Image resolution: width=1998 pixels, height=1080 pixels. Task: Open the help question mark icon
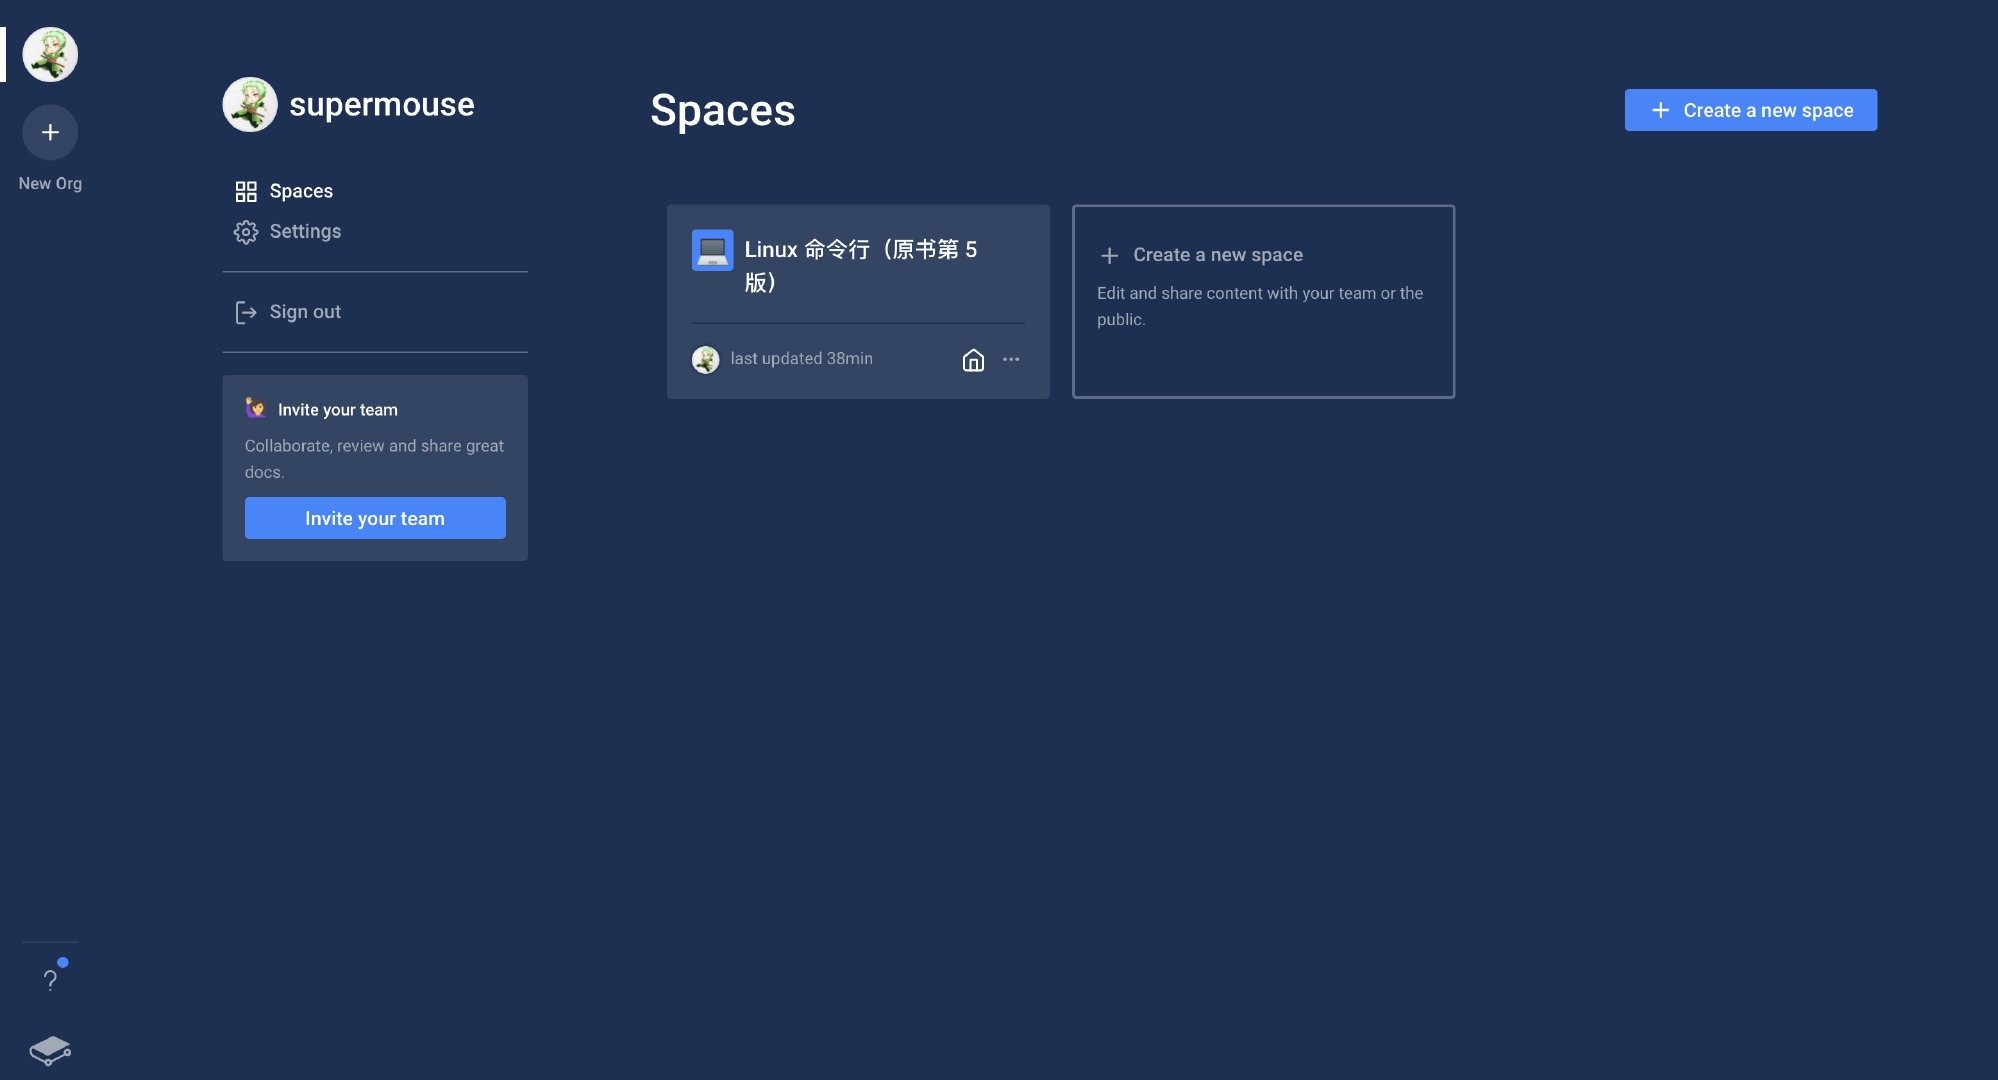tap(50, 979)
